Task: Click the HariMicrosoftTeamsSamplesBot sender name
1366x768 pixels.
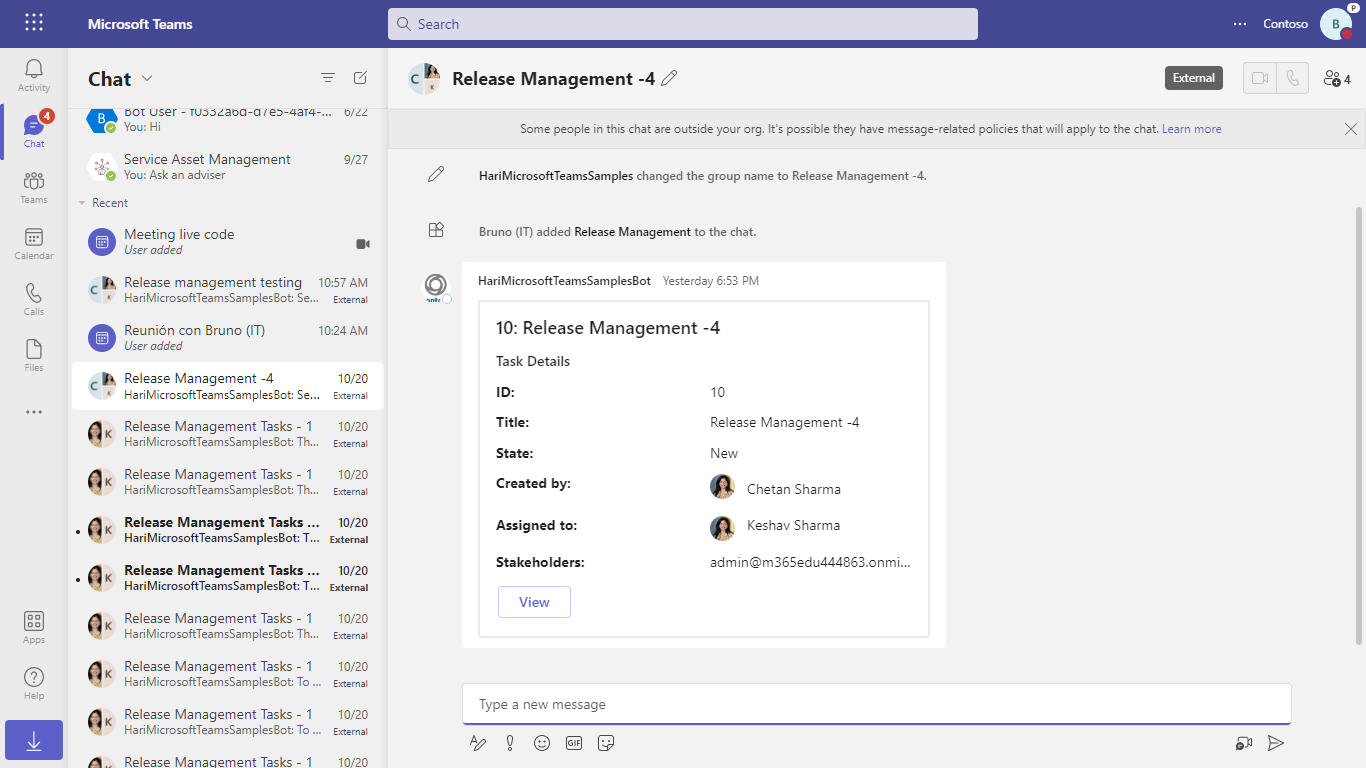Action: tap(564, 281)
